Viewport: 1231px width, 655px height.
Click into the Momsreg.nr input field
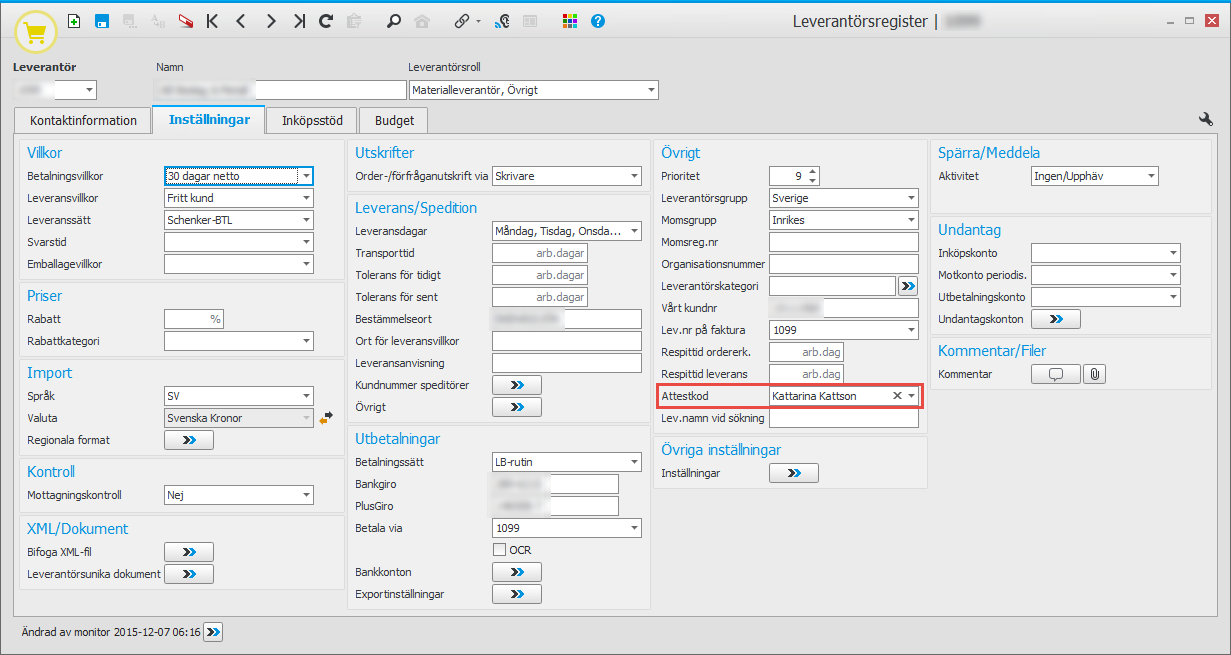pyautogui.click(x=843, y=242)
